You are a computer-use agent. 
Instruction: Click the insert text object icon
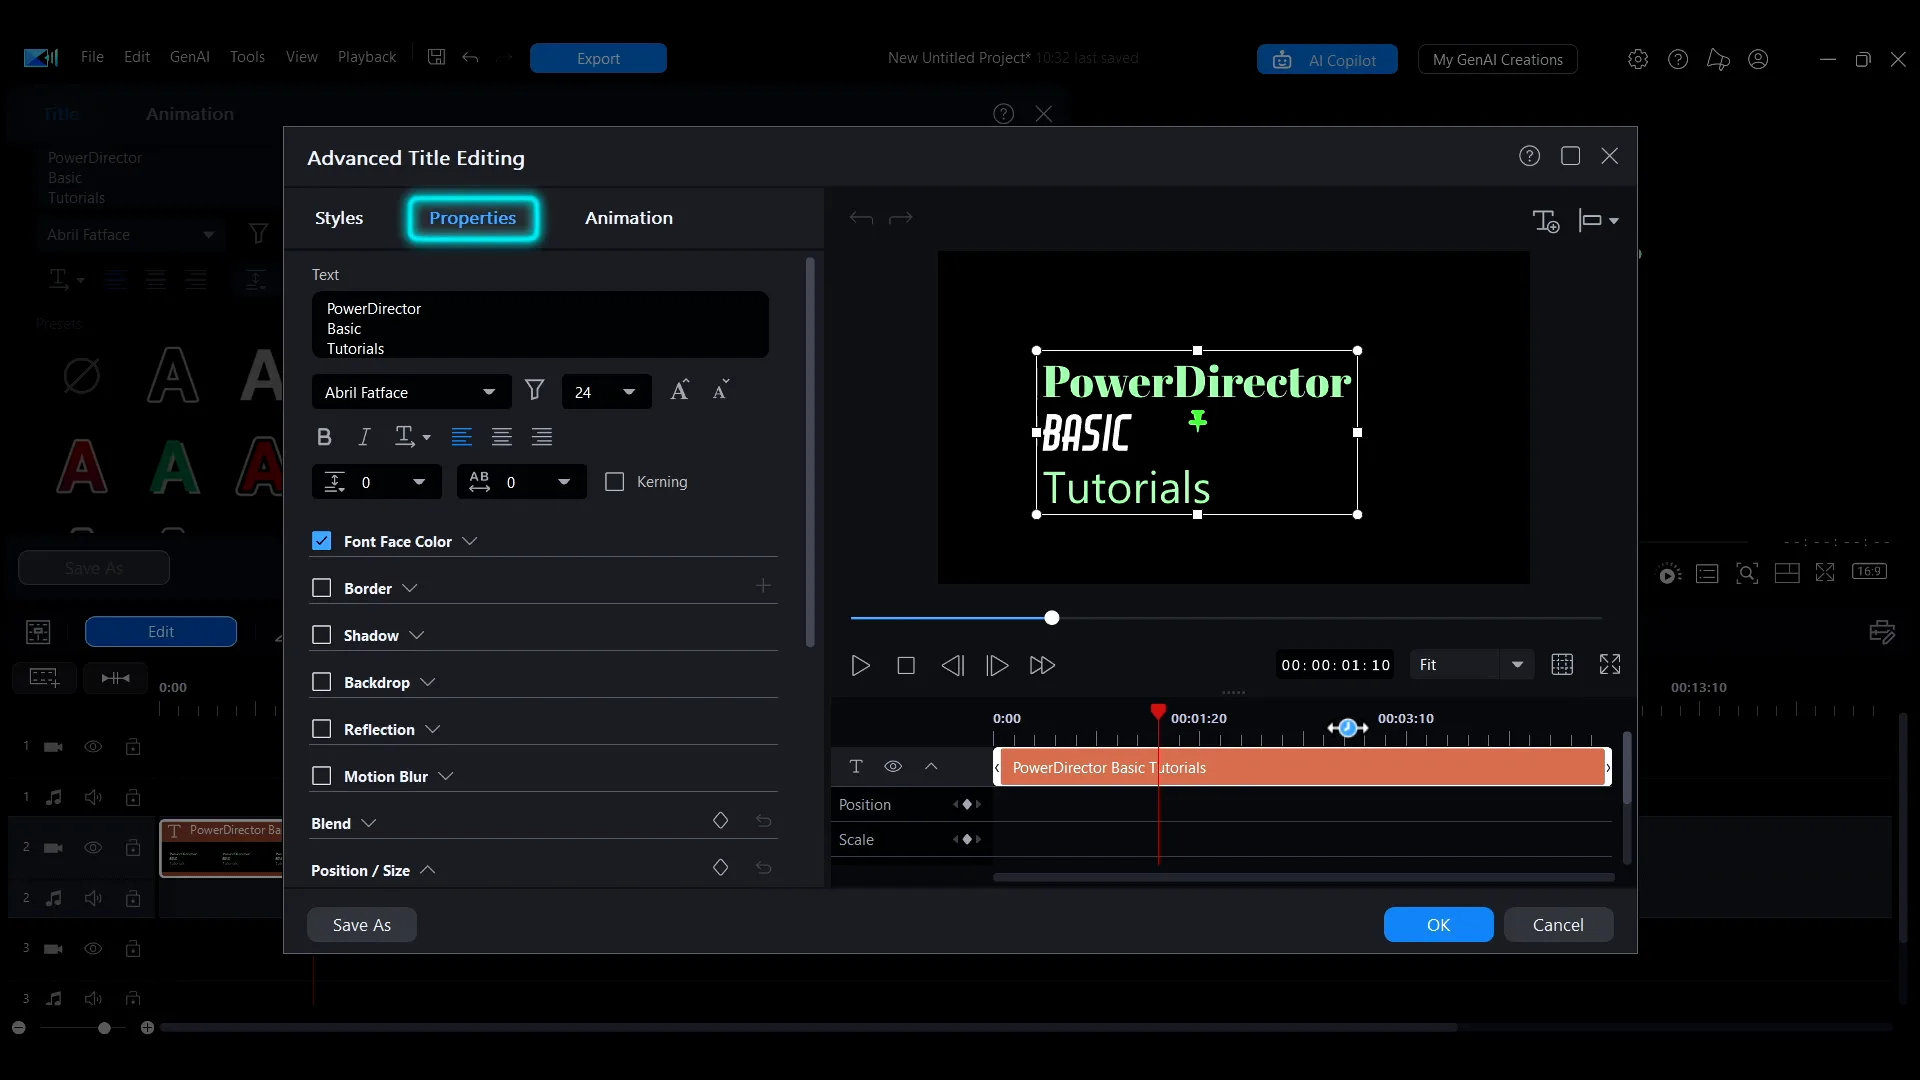coord(1546,221)
